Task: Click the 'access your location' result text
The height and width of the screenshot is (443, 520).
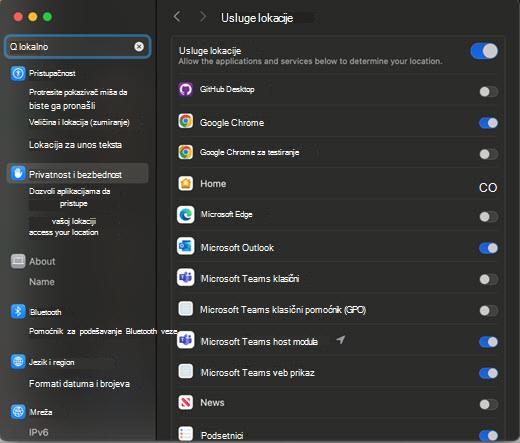Action: 64,232
